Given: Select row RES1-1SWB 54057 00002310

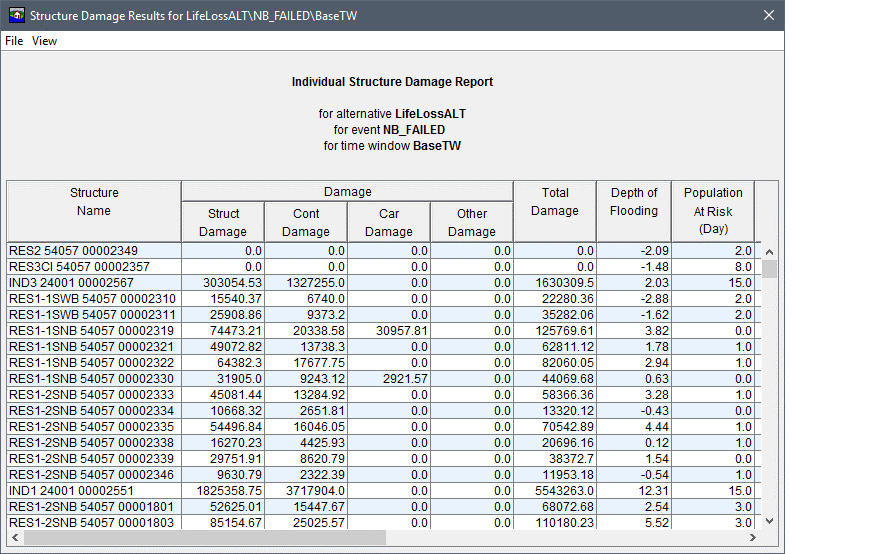Looking at the screenshot, I should click(x=384, y=299).
